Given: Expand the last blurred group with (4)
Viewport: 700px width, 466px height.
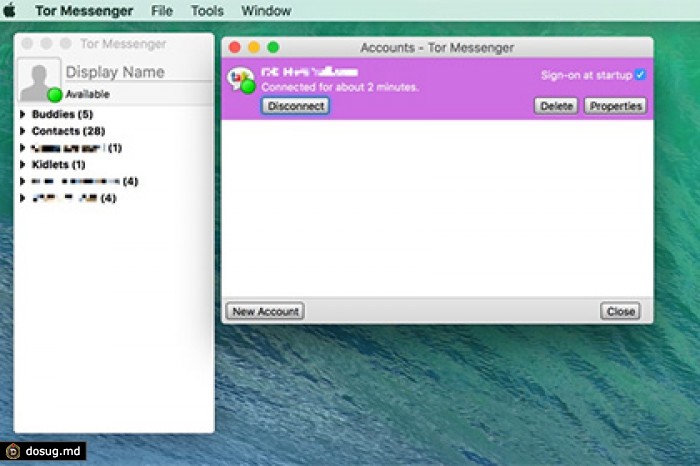Looking at the screenshot, I should pyautogui.click(x=23, y=198).
